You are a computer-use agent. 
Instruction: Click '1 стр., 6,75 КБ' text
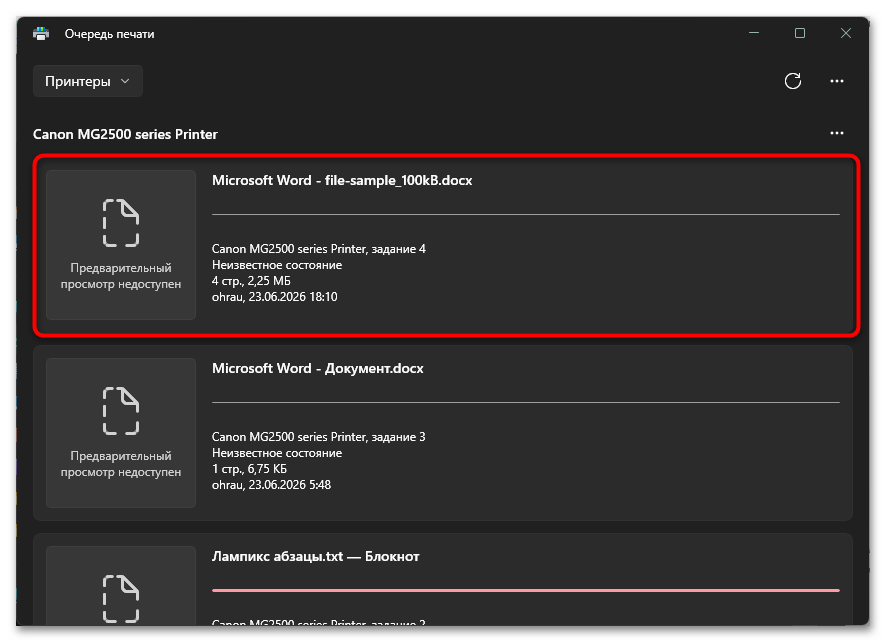249,469
